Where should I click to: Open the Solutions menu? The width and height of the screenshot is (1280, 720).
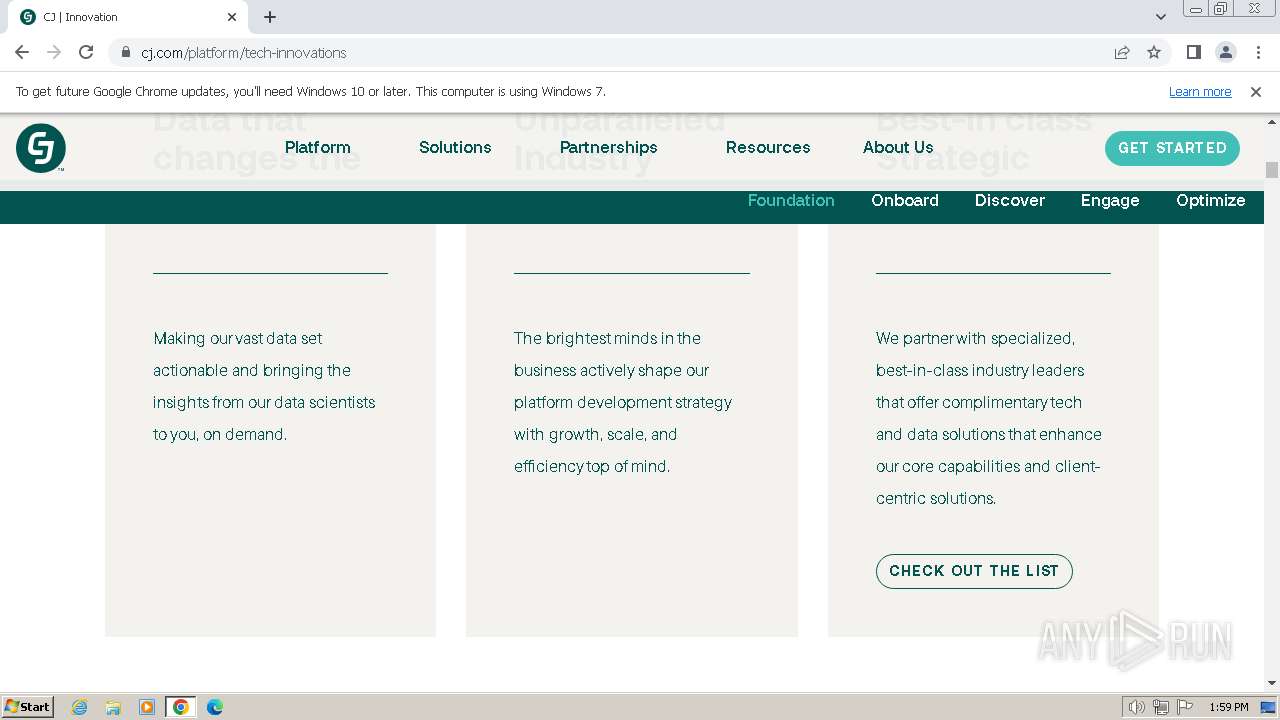click(x=455, y=147)
